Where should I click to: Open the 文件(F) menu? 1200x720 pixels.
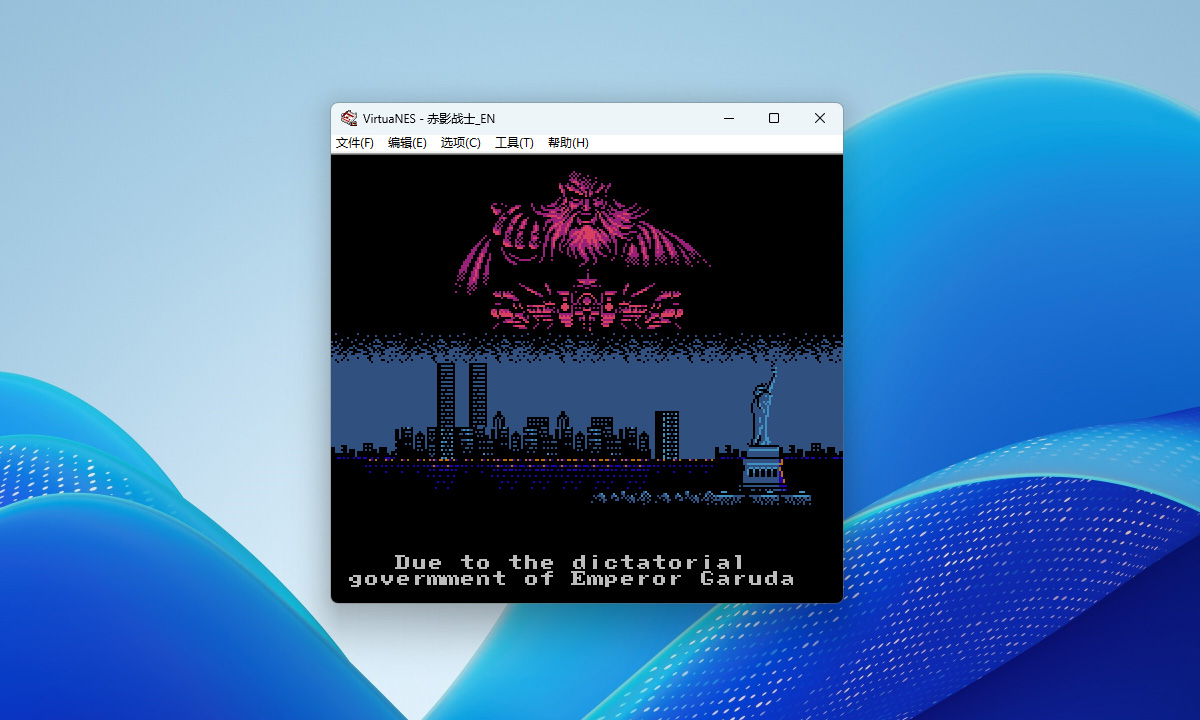coord(355,143)
